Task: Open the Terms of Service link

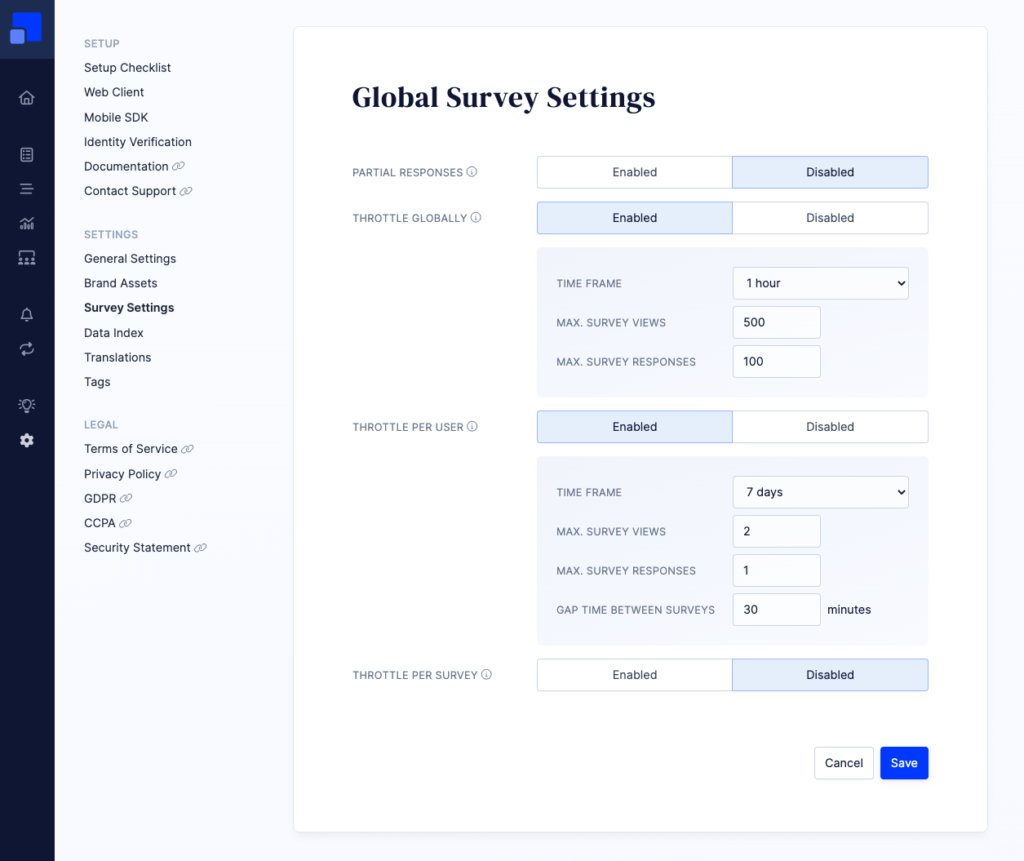Action: pyautogui.click(x=131, y=449)
